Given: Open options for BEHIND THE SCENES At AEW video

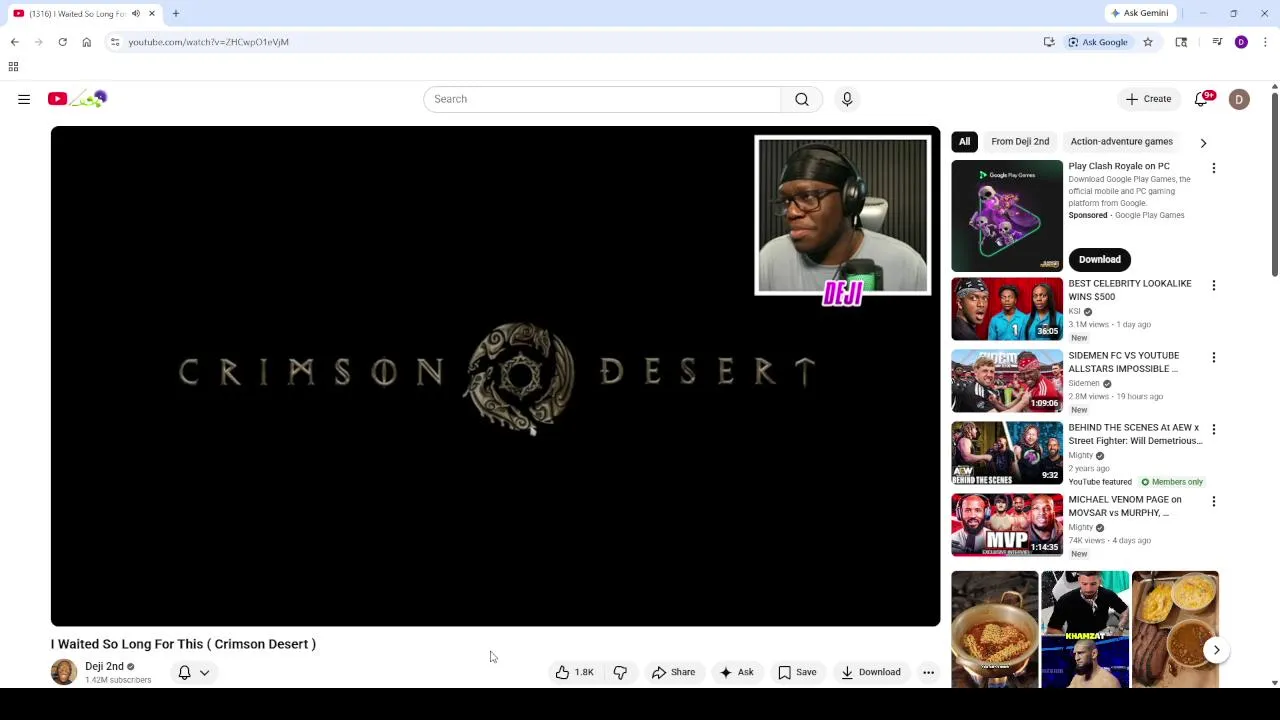Looking at the screenshot, I should tap(1214, 429).
